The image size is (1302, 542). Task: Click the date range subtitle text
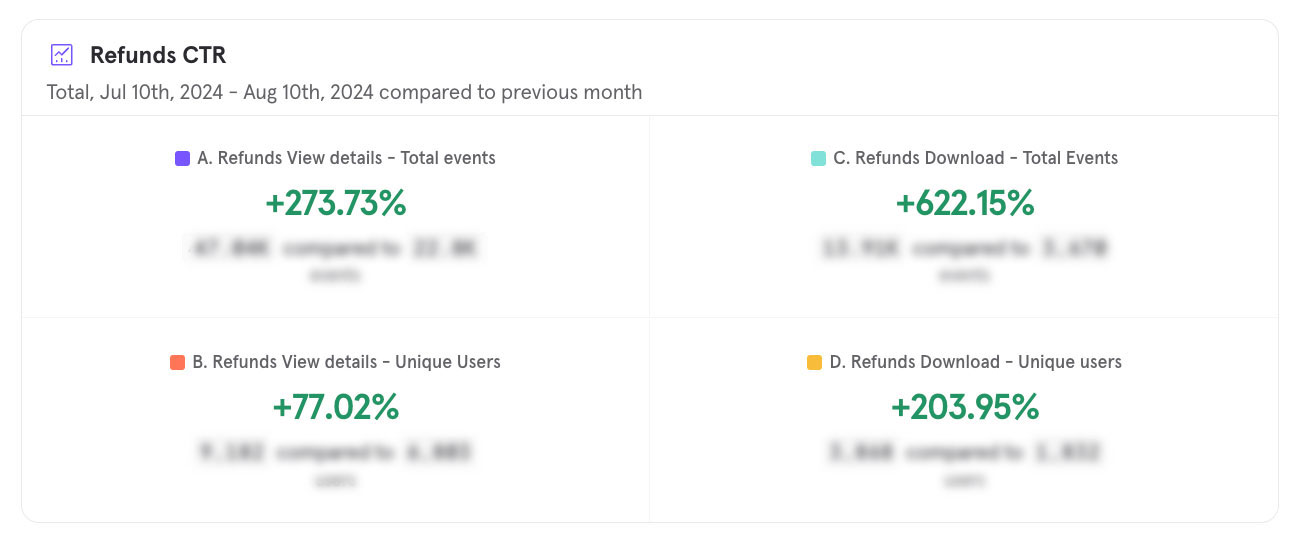[344, 92]
